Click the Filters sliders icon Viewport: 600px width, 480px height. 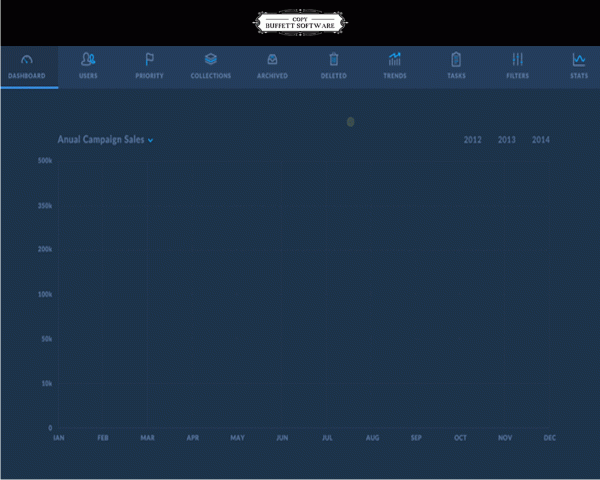point(517,59)
